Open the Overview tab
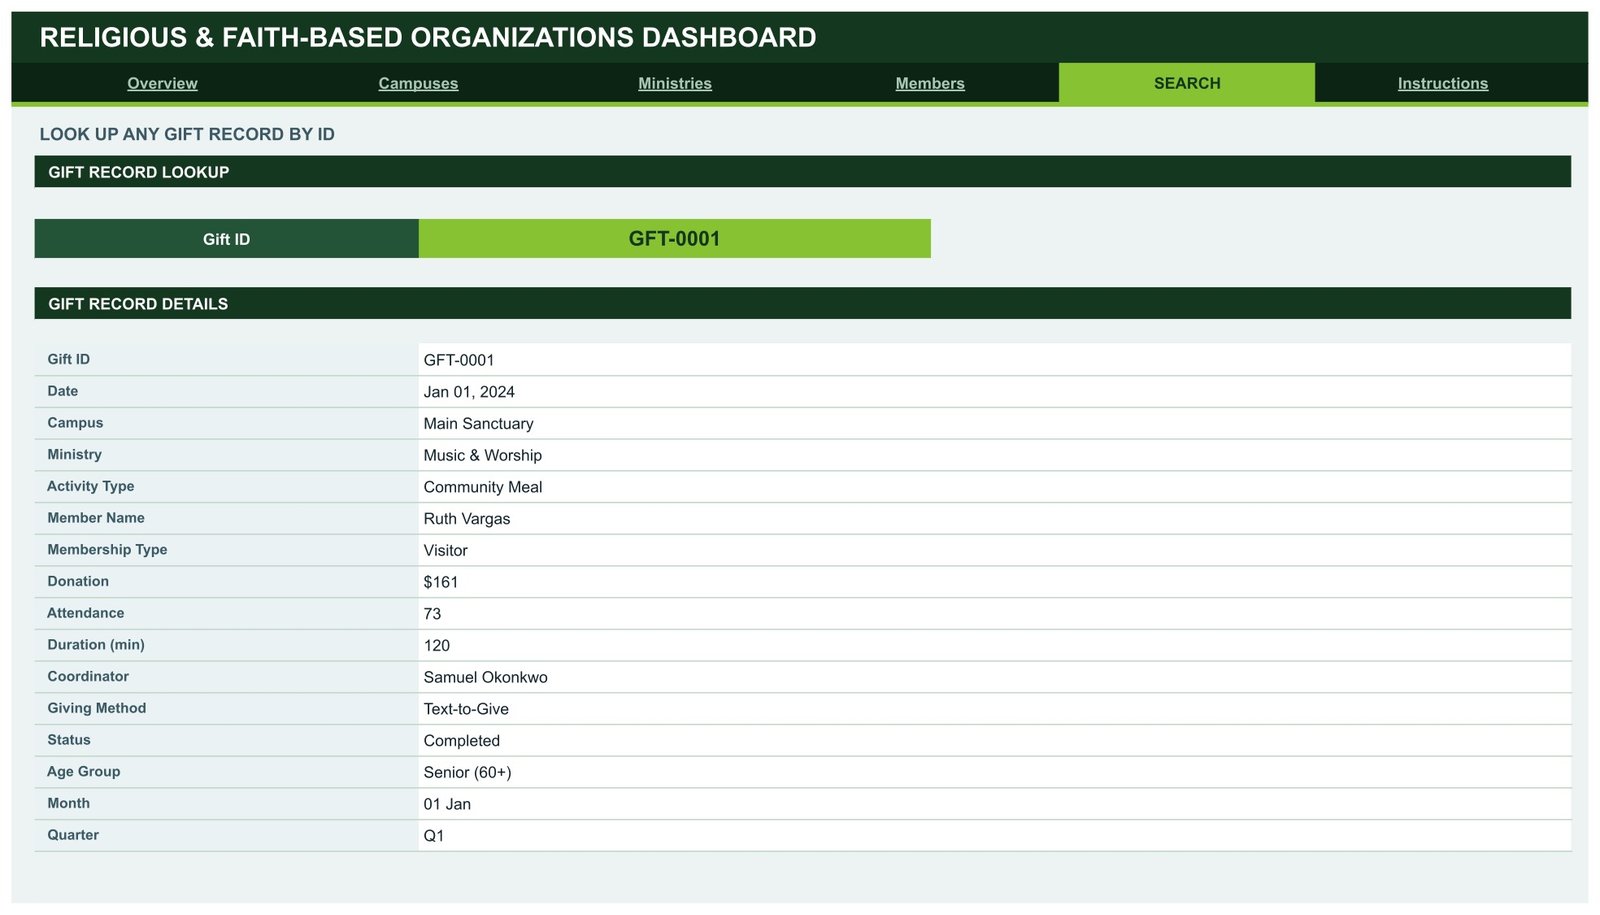The image size is (1600, 915). click(162, 84)
